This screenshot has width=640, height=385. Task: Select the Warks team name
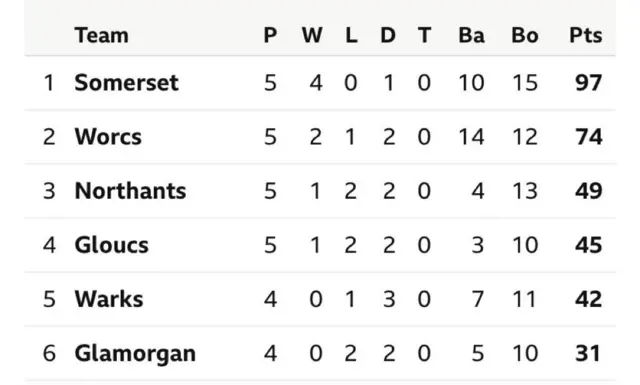coord(109,299)
